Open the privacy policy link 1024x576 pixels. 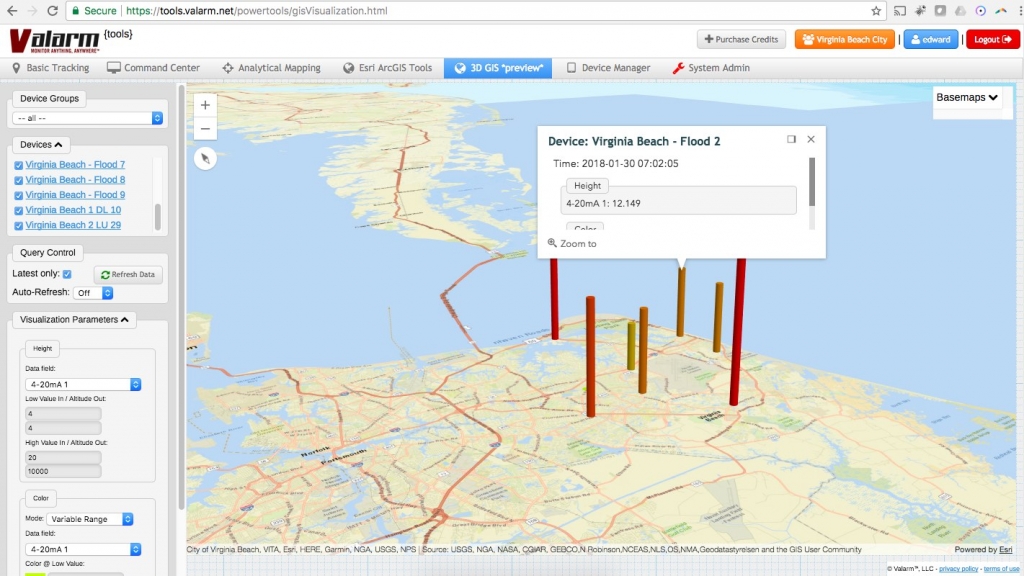tap(959, 569)
